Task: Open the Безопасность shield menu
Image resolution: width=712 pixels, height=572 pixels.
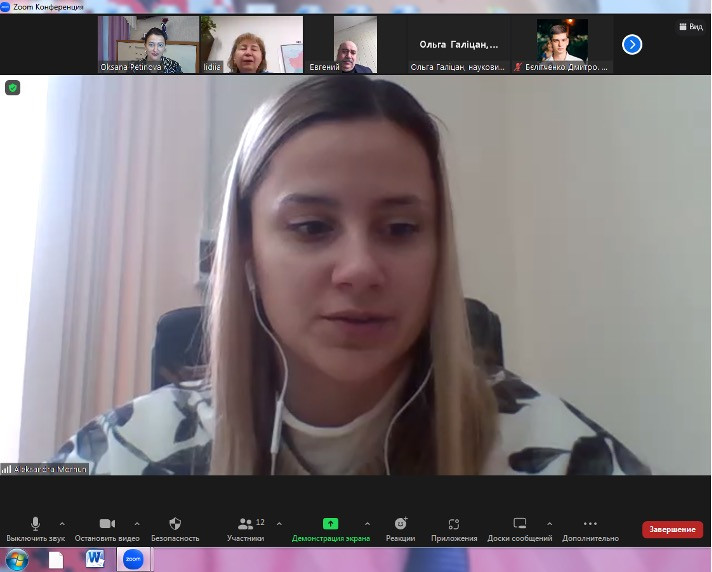Action: 175,529
